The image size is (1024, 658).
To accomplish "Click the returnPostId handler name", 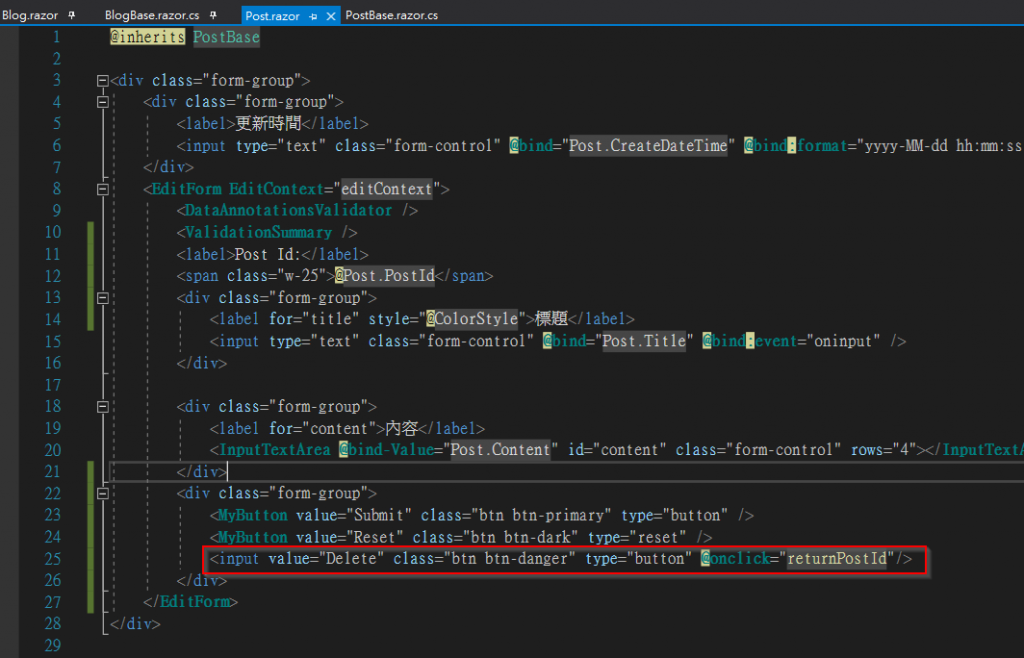I will pos(837,559).
